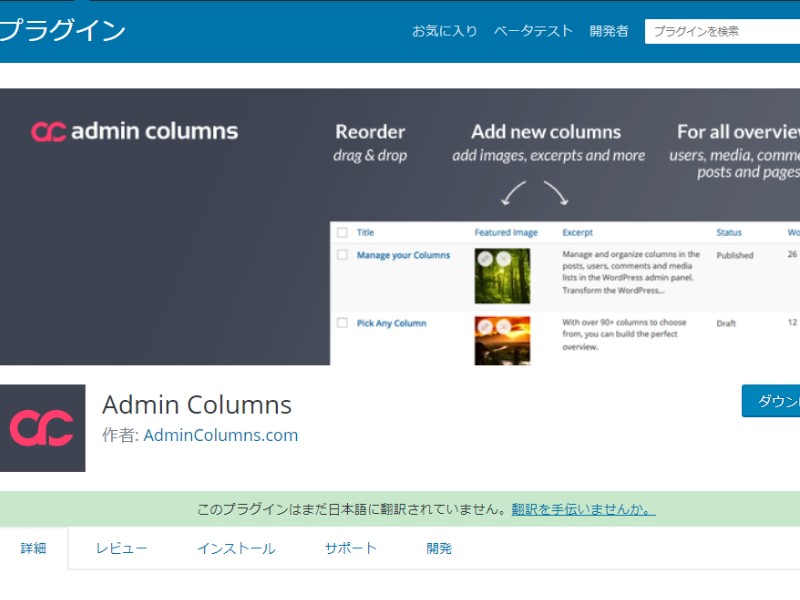Screen dimensions: 800x600
Task: Select the インストール tab
Action: 236,548
